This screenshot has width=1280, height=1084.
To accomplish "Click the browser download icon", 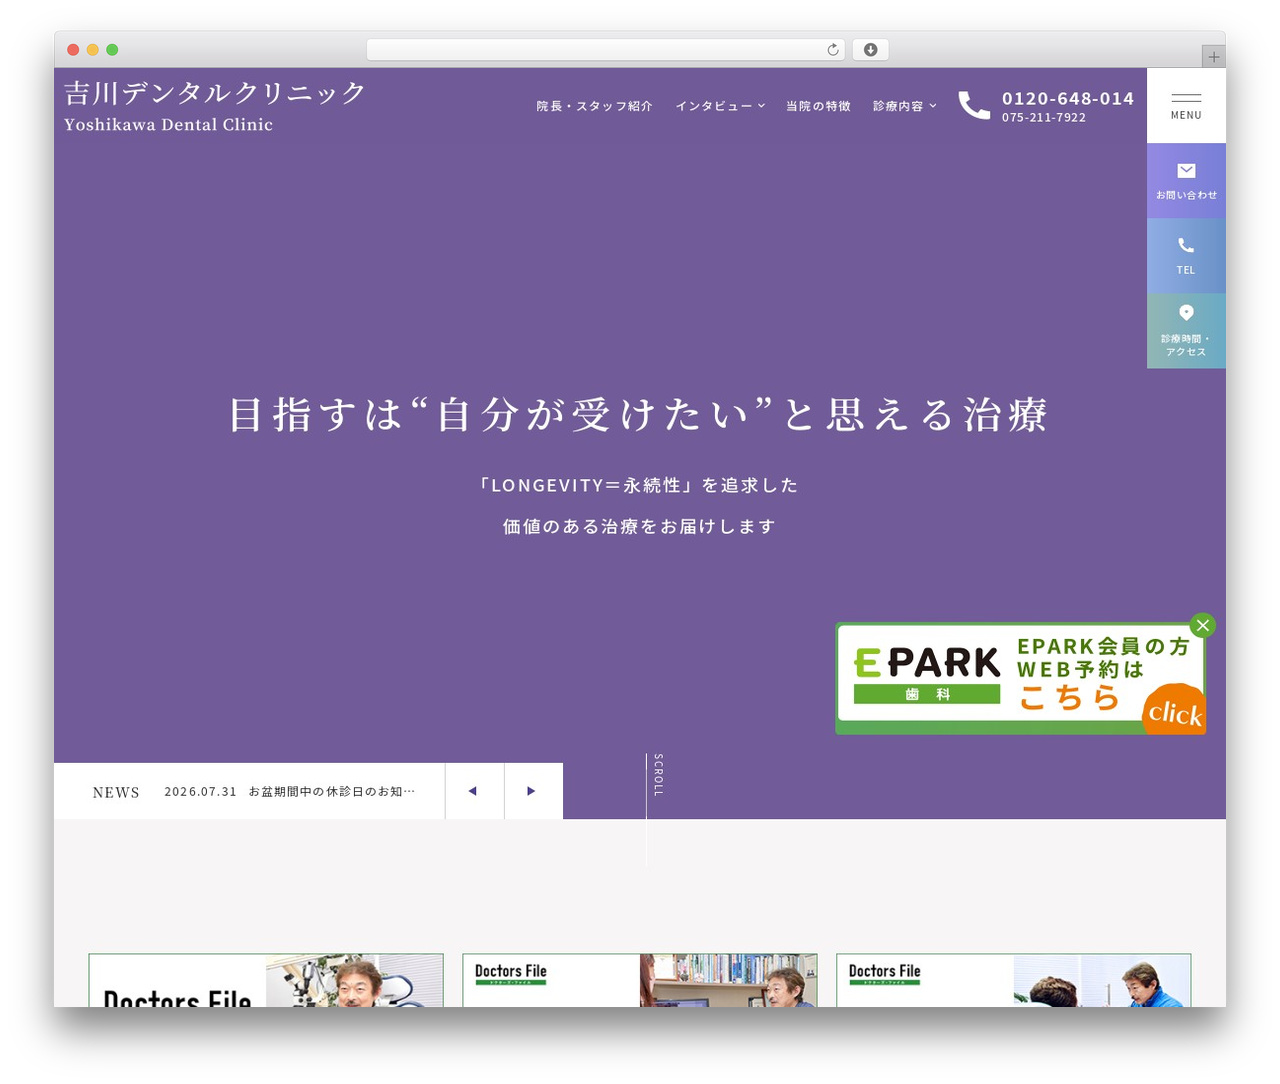I will point(871,50).
